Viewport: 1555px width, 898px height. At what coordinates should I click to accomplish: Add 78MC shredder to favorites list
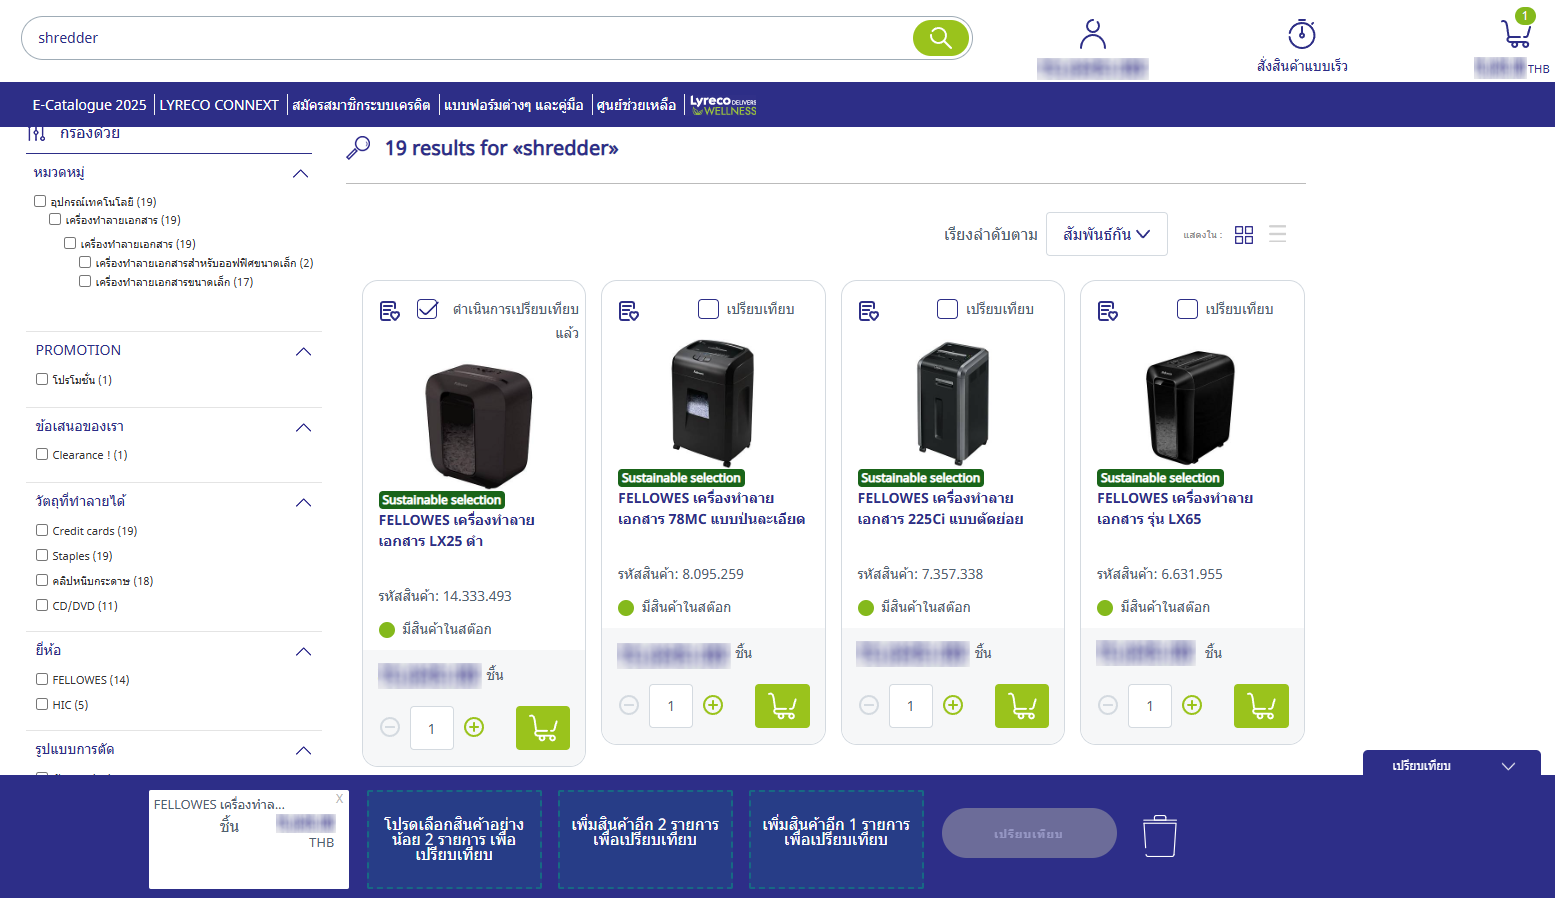pyautogui.click(x=629, y=311)
